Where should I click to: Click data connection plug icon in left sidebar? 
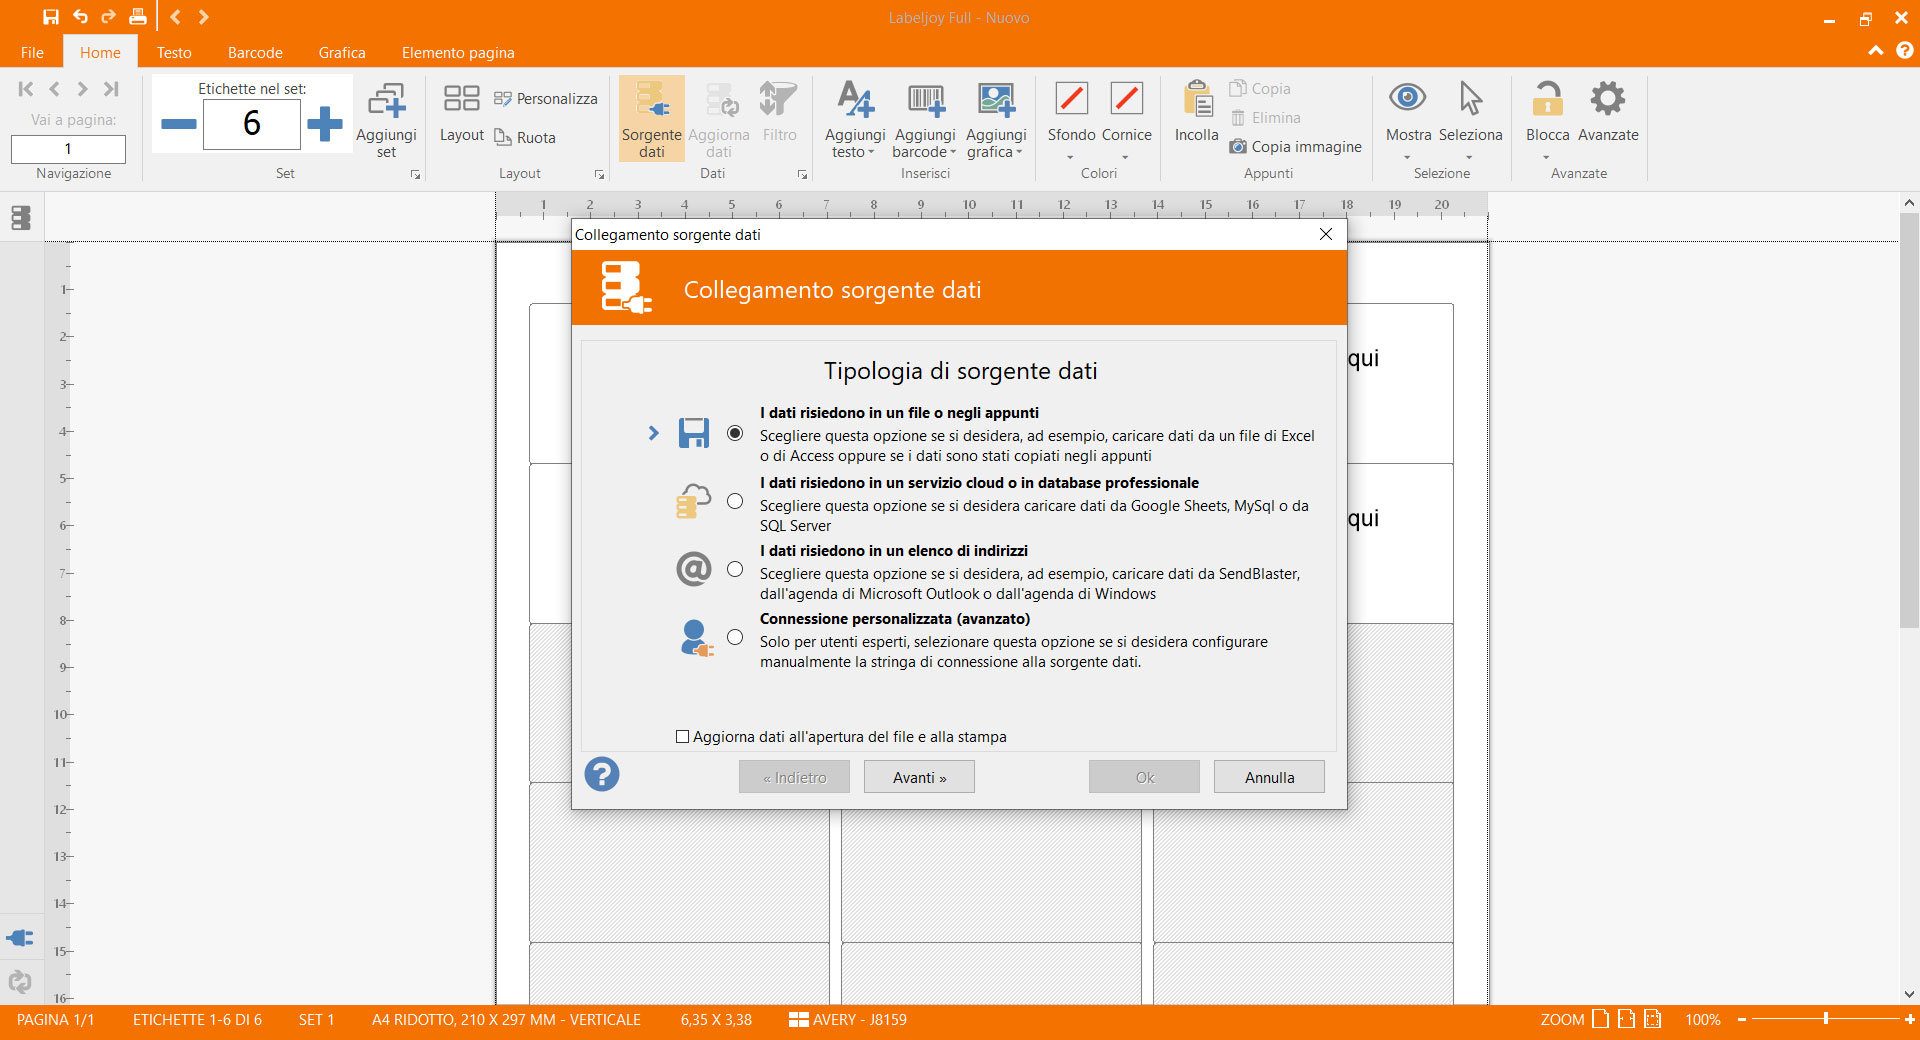20,937
